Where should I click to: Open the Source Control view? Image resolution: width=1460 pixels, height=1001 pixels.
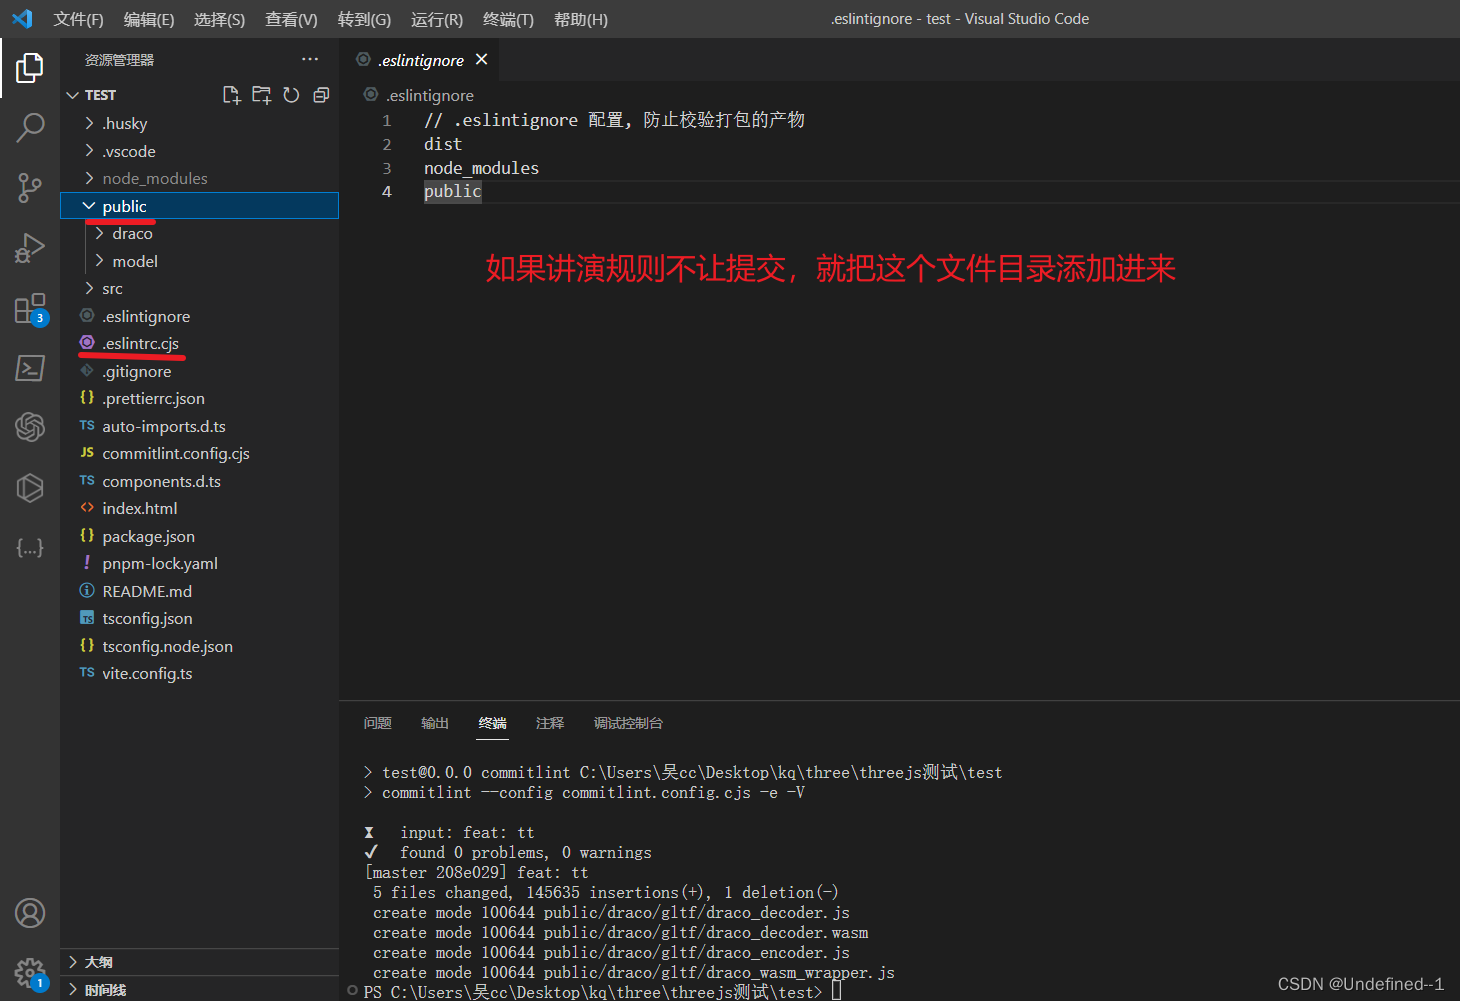click(29, 188)
